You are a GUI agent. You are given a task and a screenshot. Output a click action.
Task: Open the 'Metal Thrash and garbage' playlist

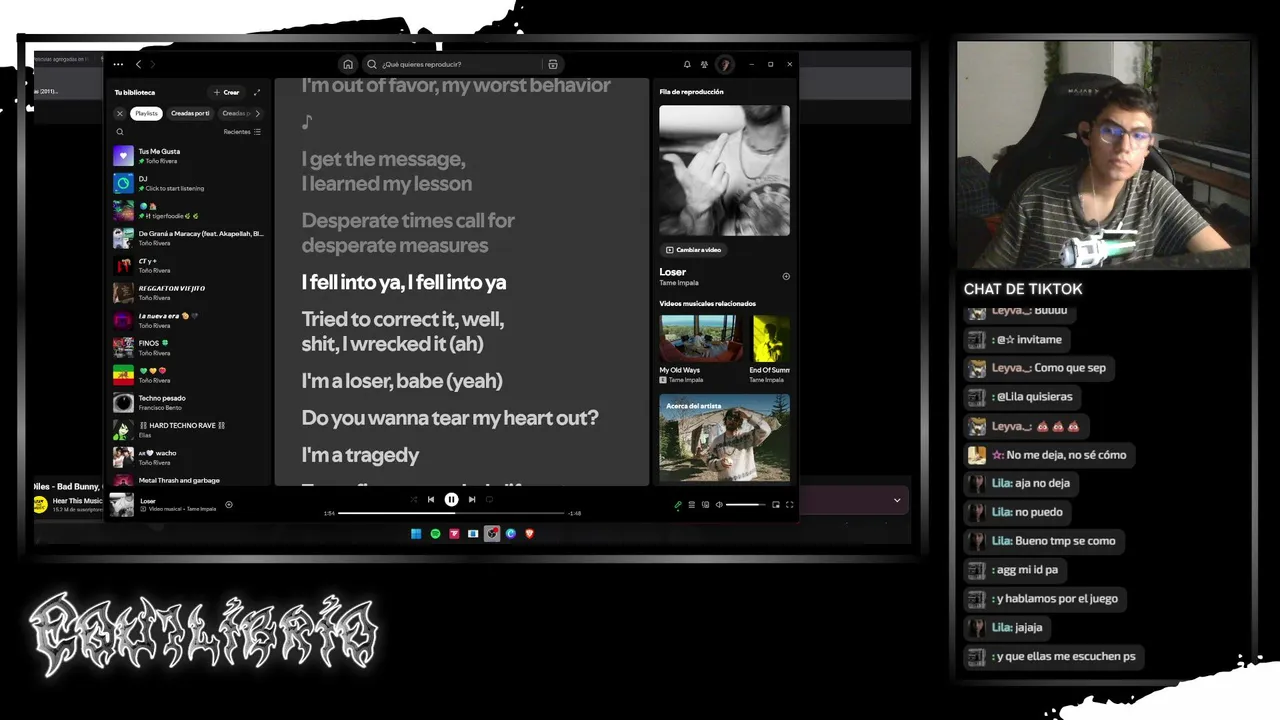188,481
